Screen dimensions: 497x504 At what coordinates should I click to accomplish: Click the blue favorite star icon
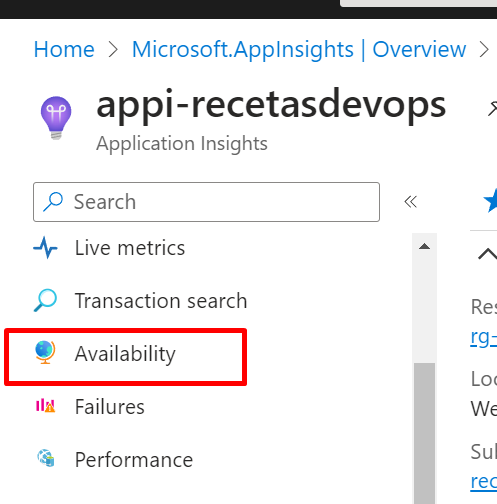[x=490, y=200]
